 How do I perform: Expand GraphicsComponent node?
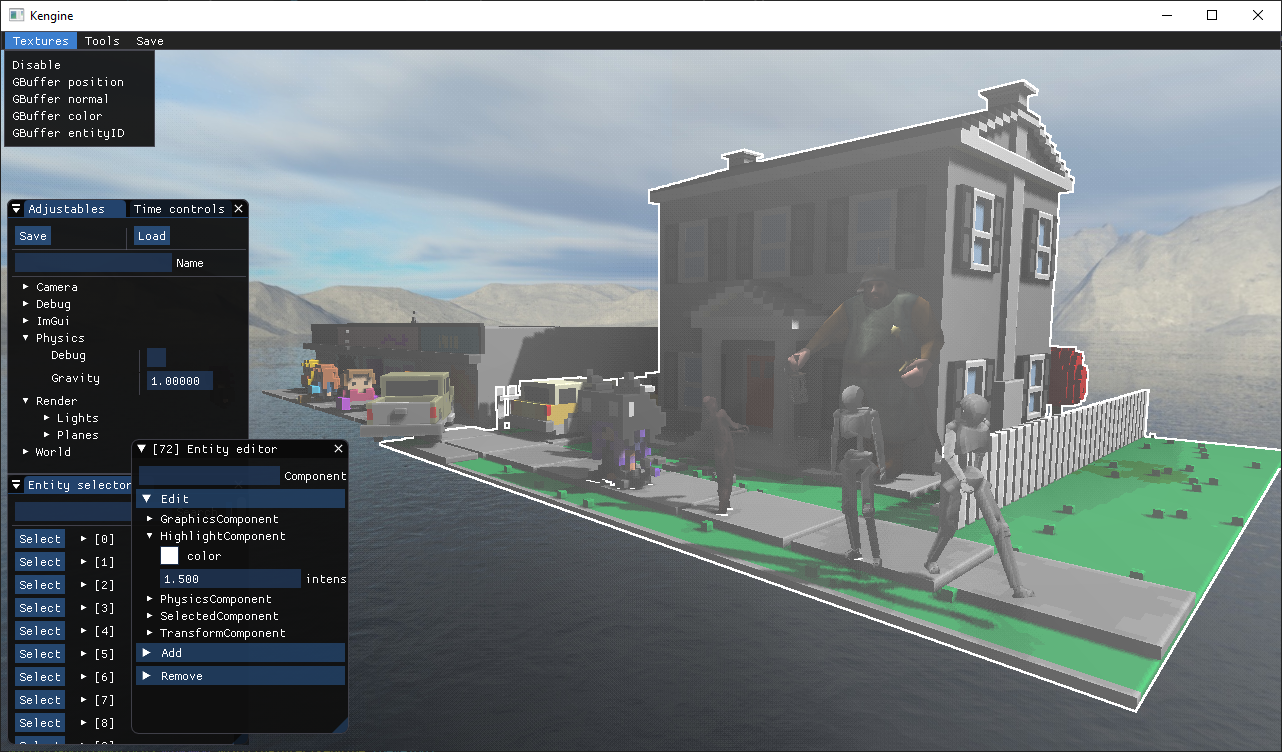pyautogui.click(x=150, y=519)
